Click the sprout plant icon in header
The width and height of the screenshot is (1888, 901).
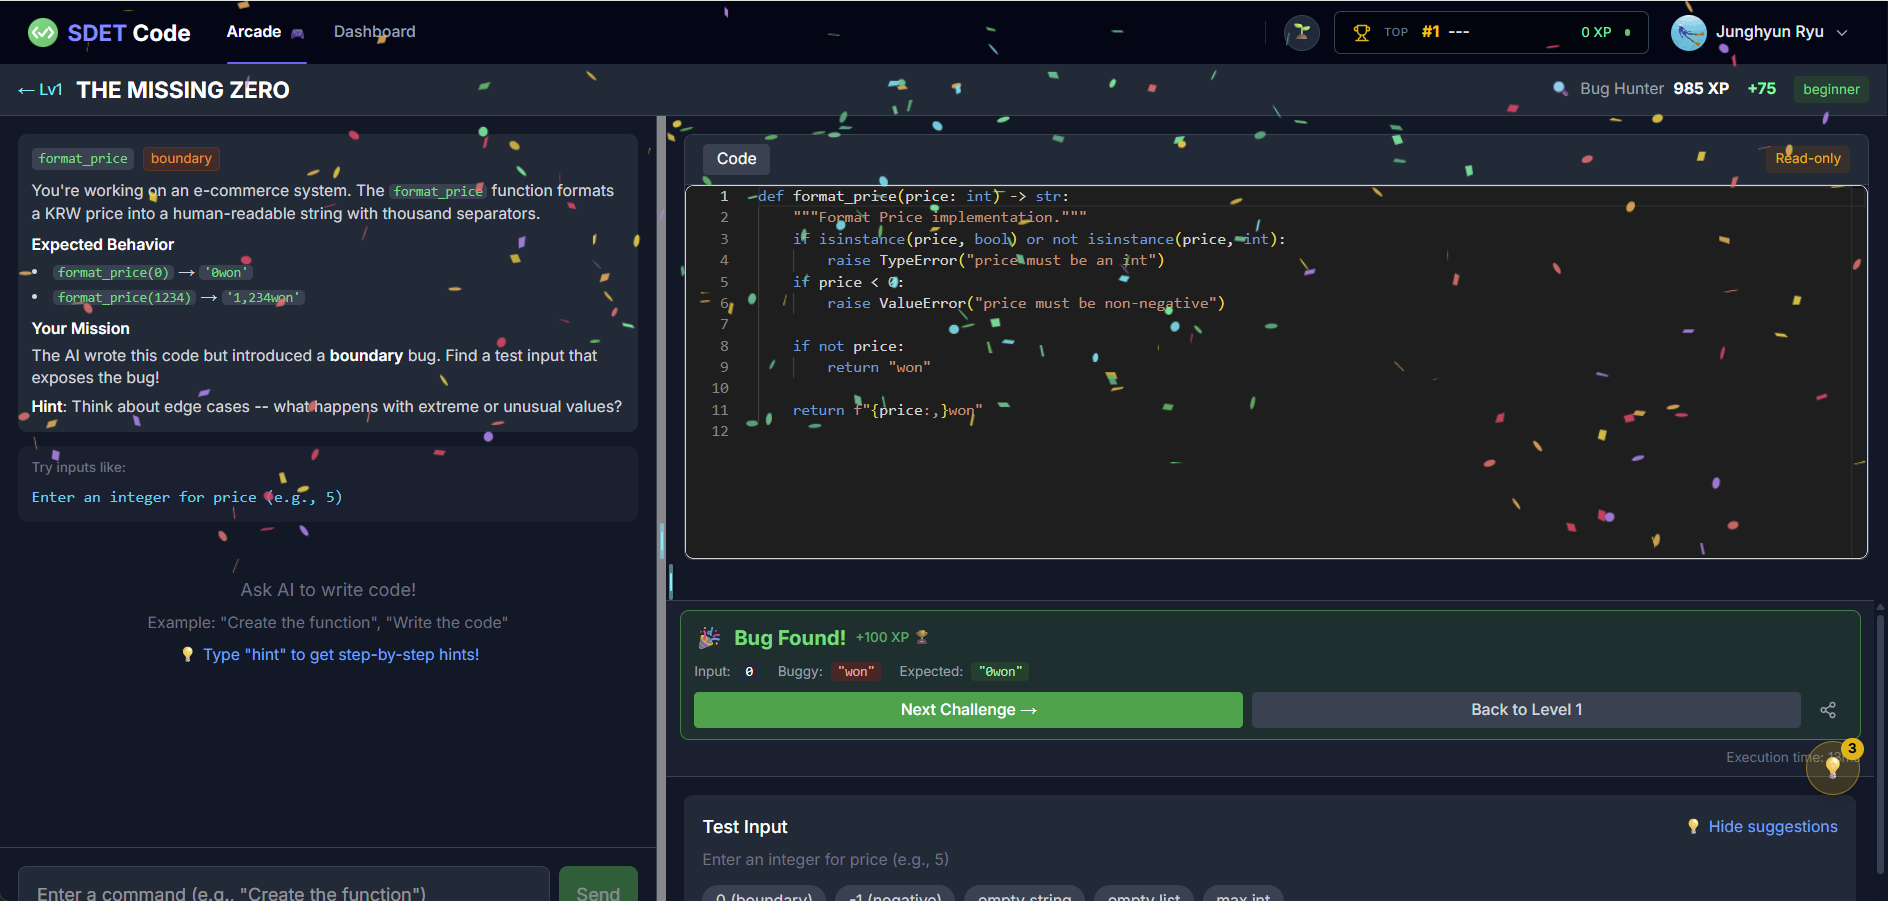tap(1300, 31)
